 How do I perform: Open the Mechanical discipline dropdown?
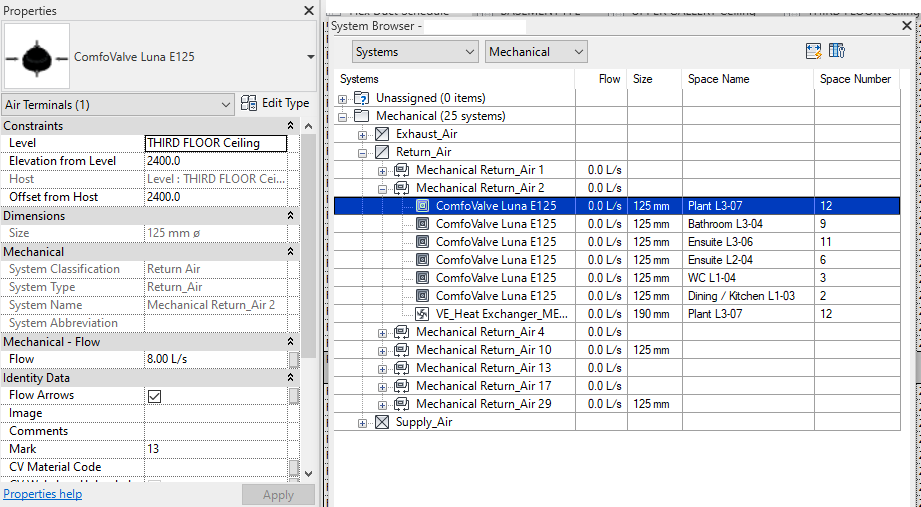pos(536,52)
